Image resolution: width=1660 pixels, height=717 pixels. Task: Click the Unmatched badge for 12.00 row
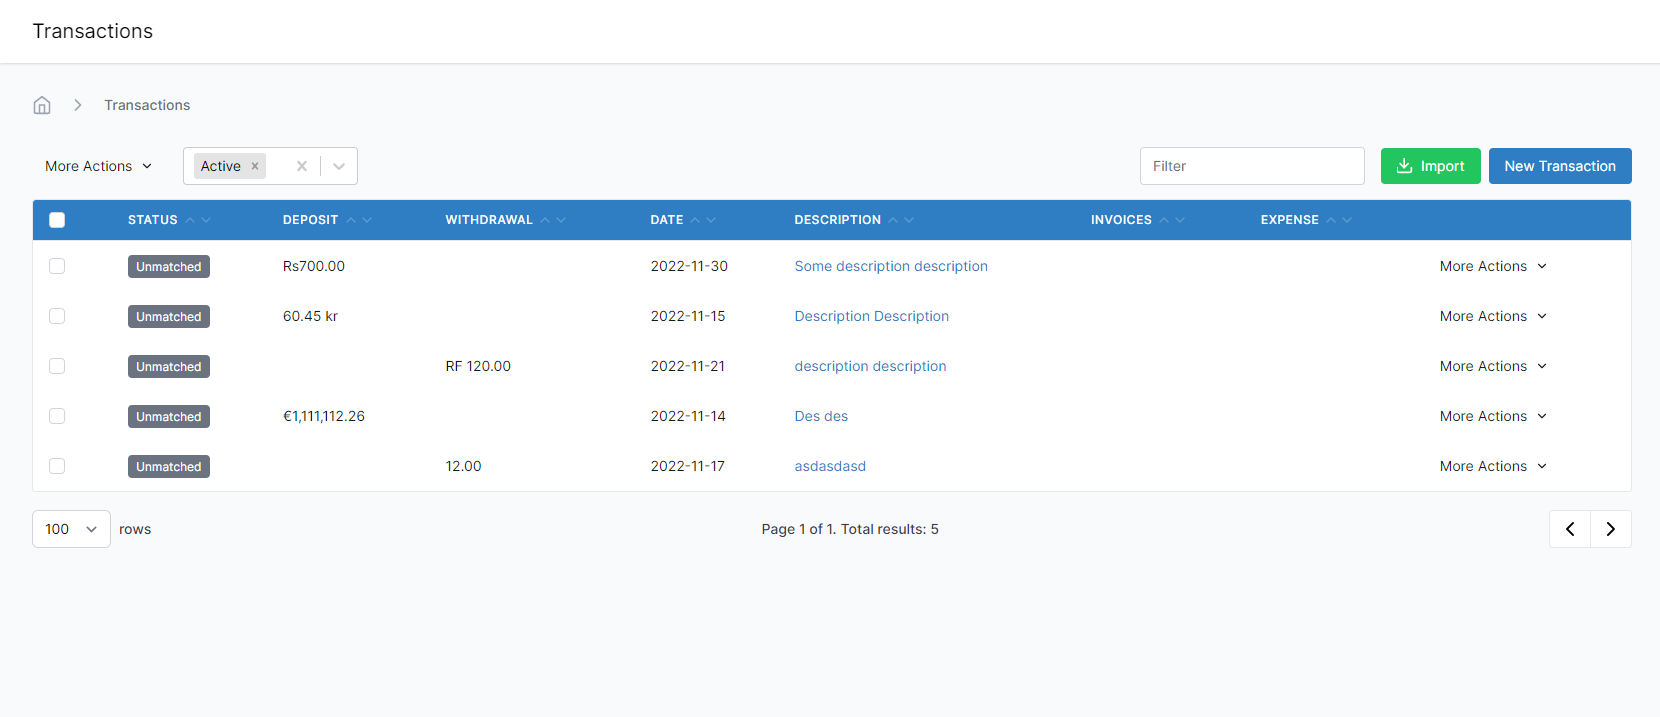169,467
